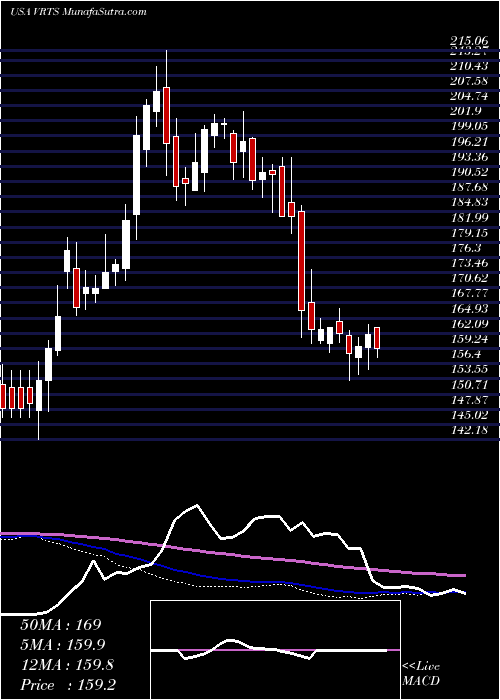This screenshot has width=500, height=700.
Task: Click the 181.99 axis label
Action: point(469,218)
